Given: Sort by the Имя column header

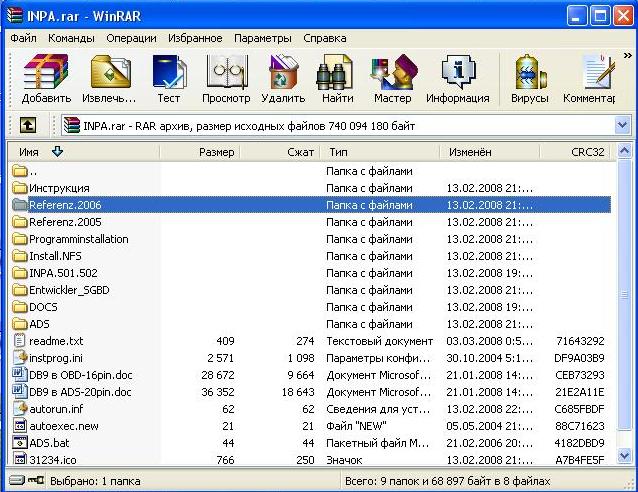Looking at the screenshot, I should pyautogui.click(x=83, y=152).
